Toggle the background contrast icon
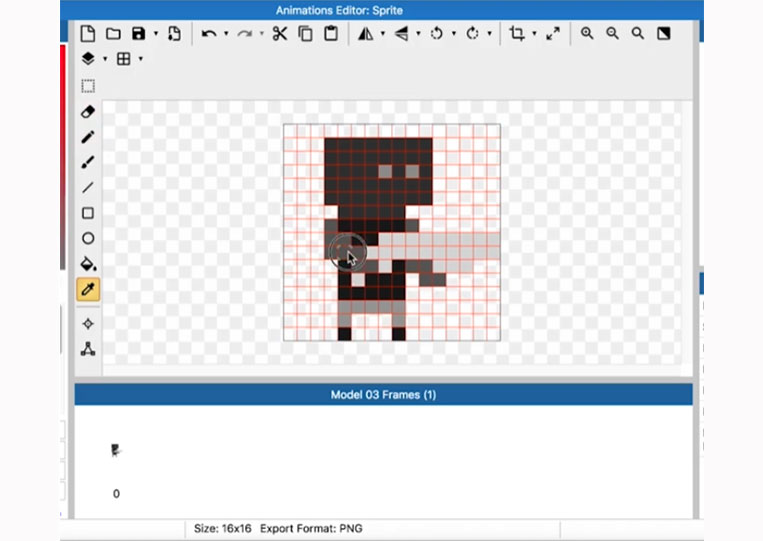The image size is (763, 541). (664, 34)
